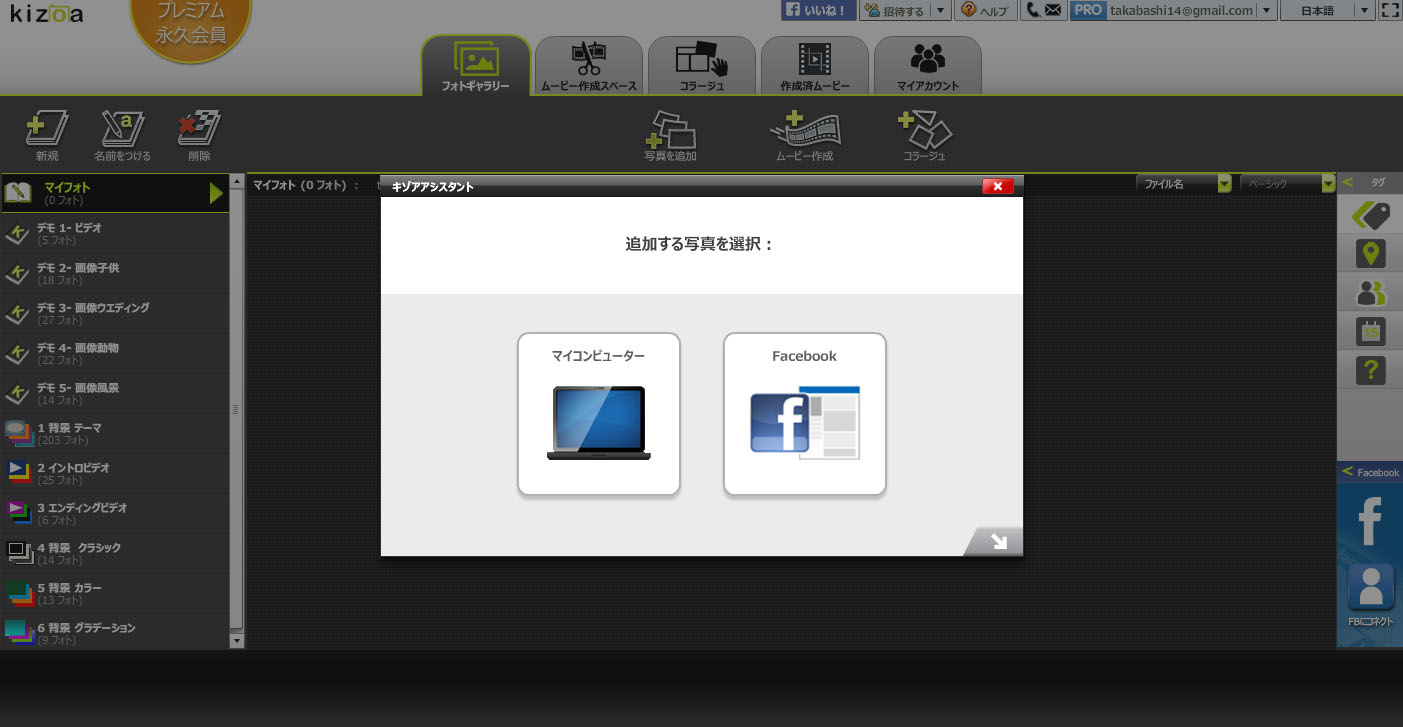Viewport: 1403px width, 727px height.
Task: Click the 写真を追加 add photos icon
Action: click(x=670, y=130)
